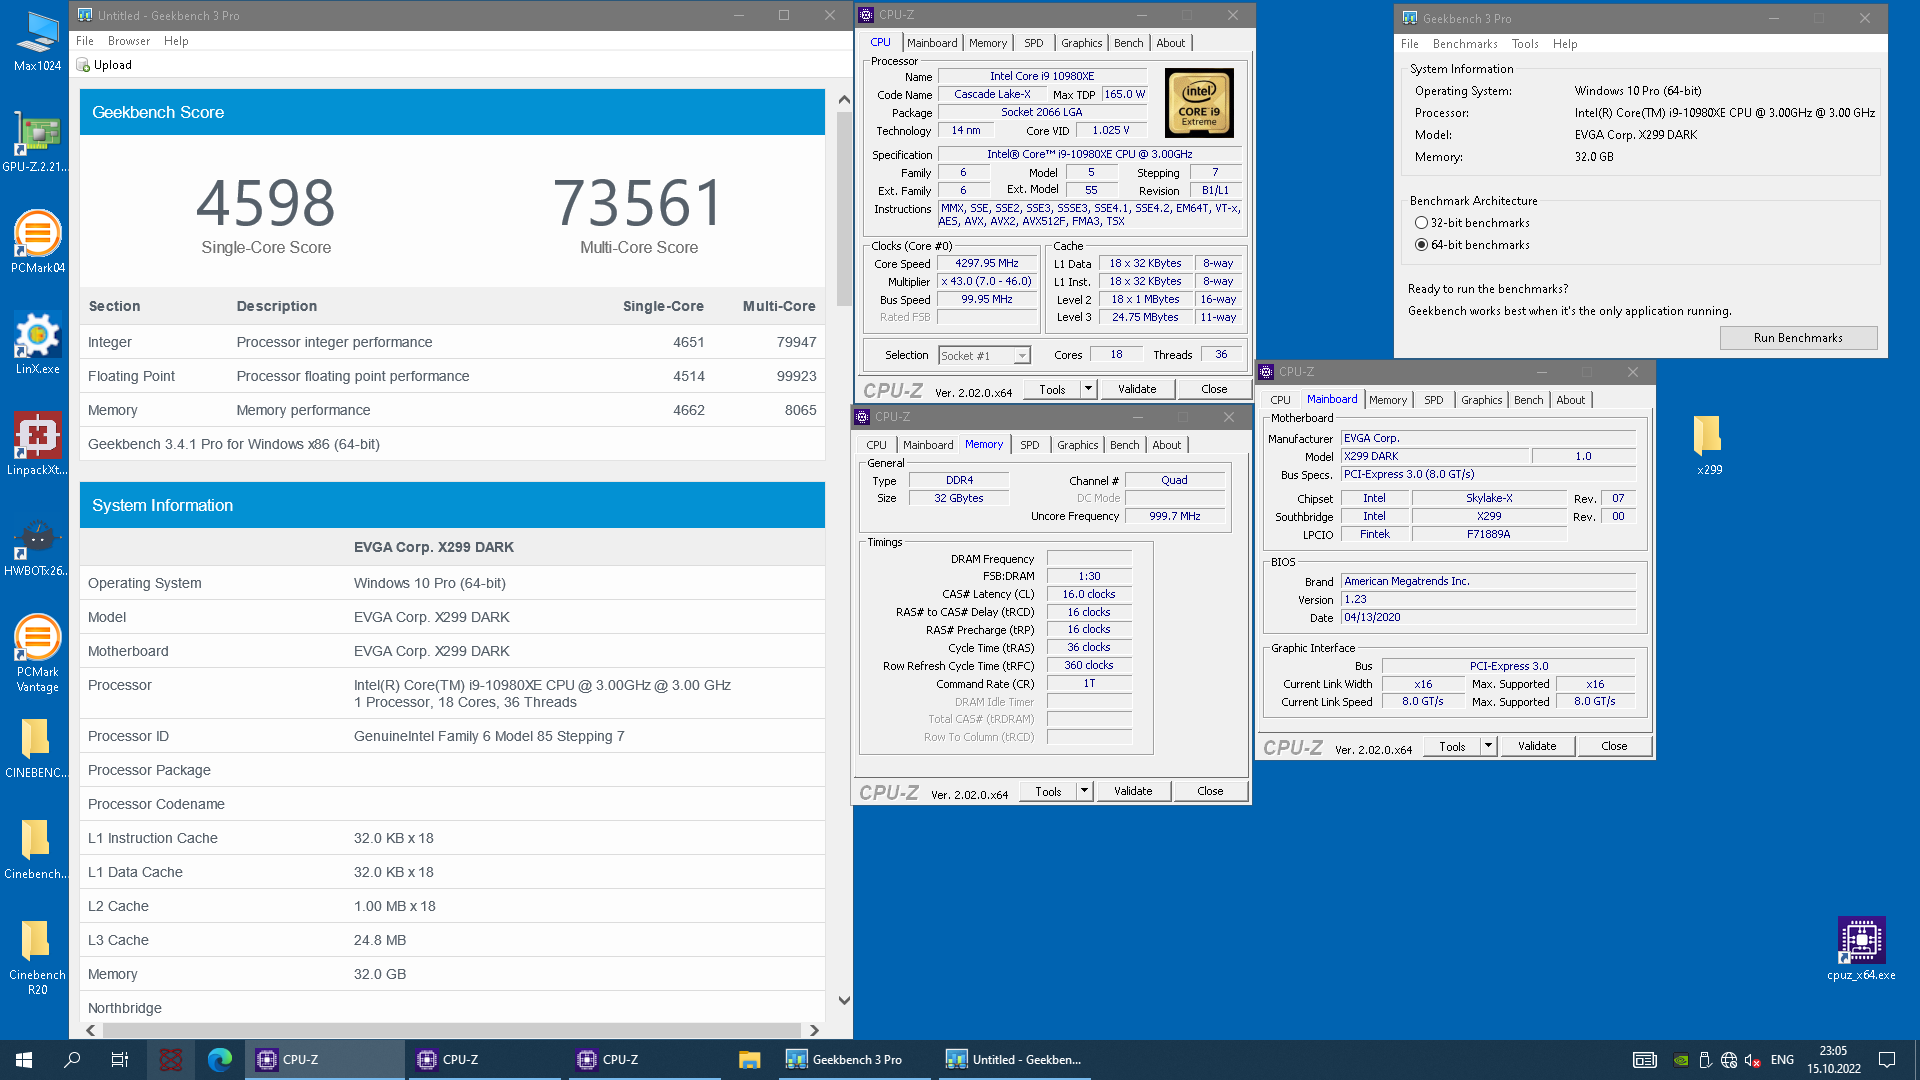Click the ENG language indicator in tray
Image resolution: width=1920 pixels, height=1080 pixels.
click(x=1782, y=1060)
